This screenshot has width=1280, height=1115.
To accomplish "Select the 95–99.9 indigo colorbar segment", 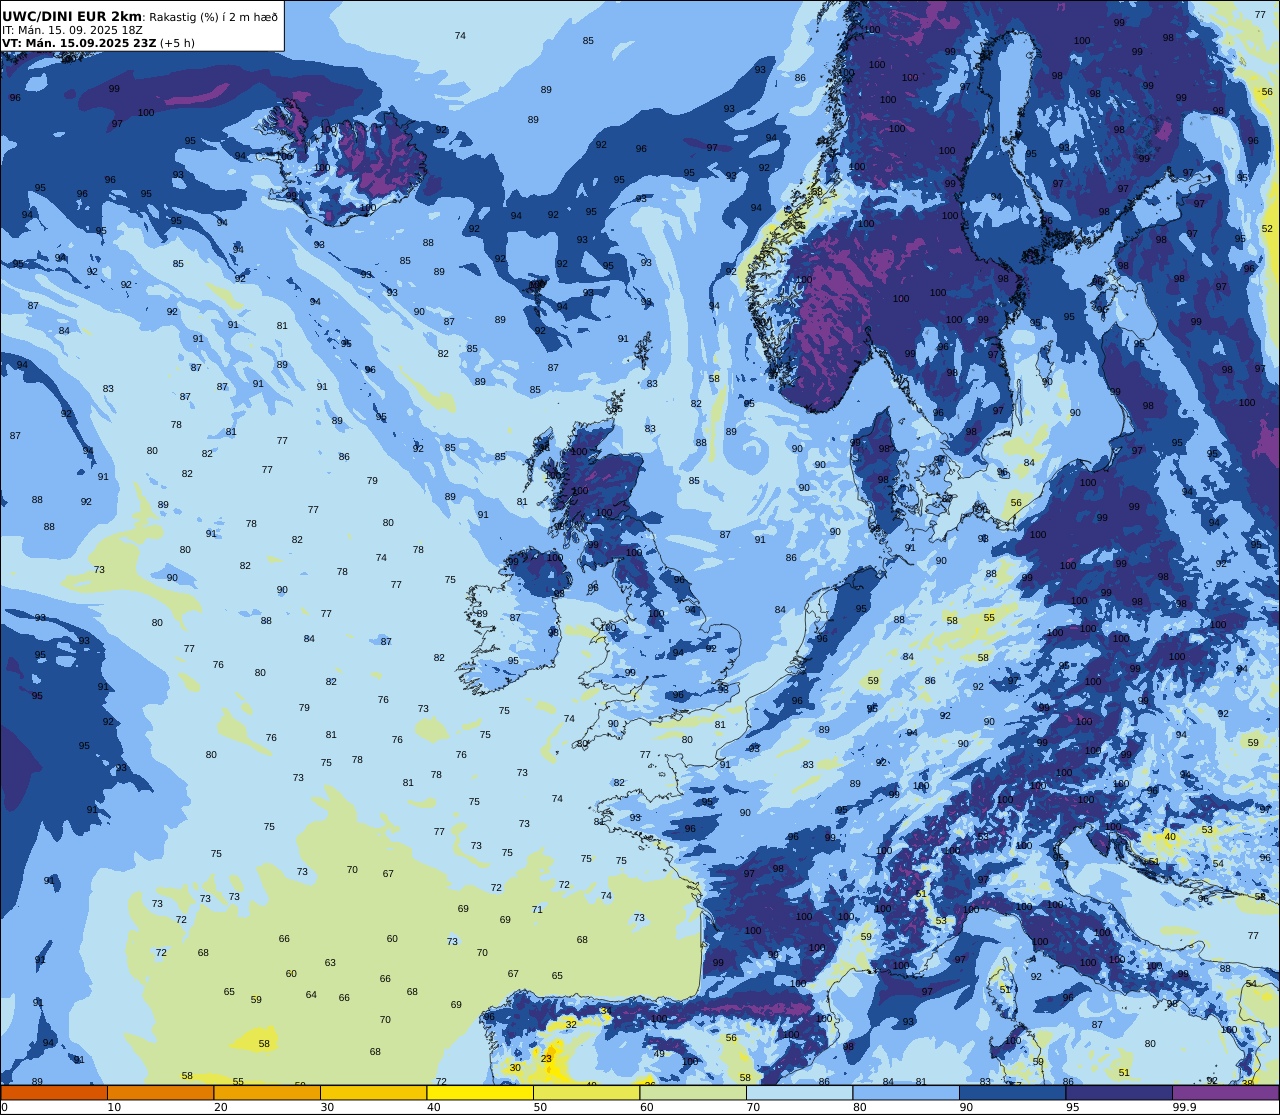I will pyautogui.click(x=1119, y=1092).
